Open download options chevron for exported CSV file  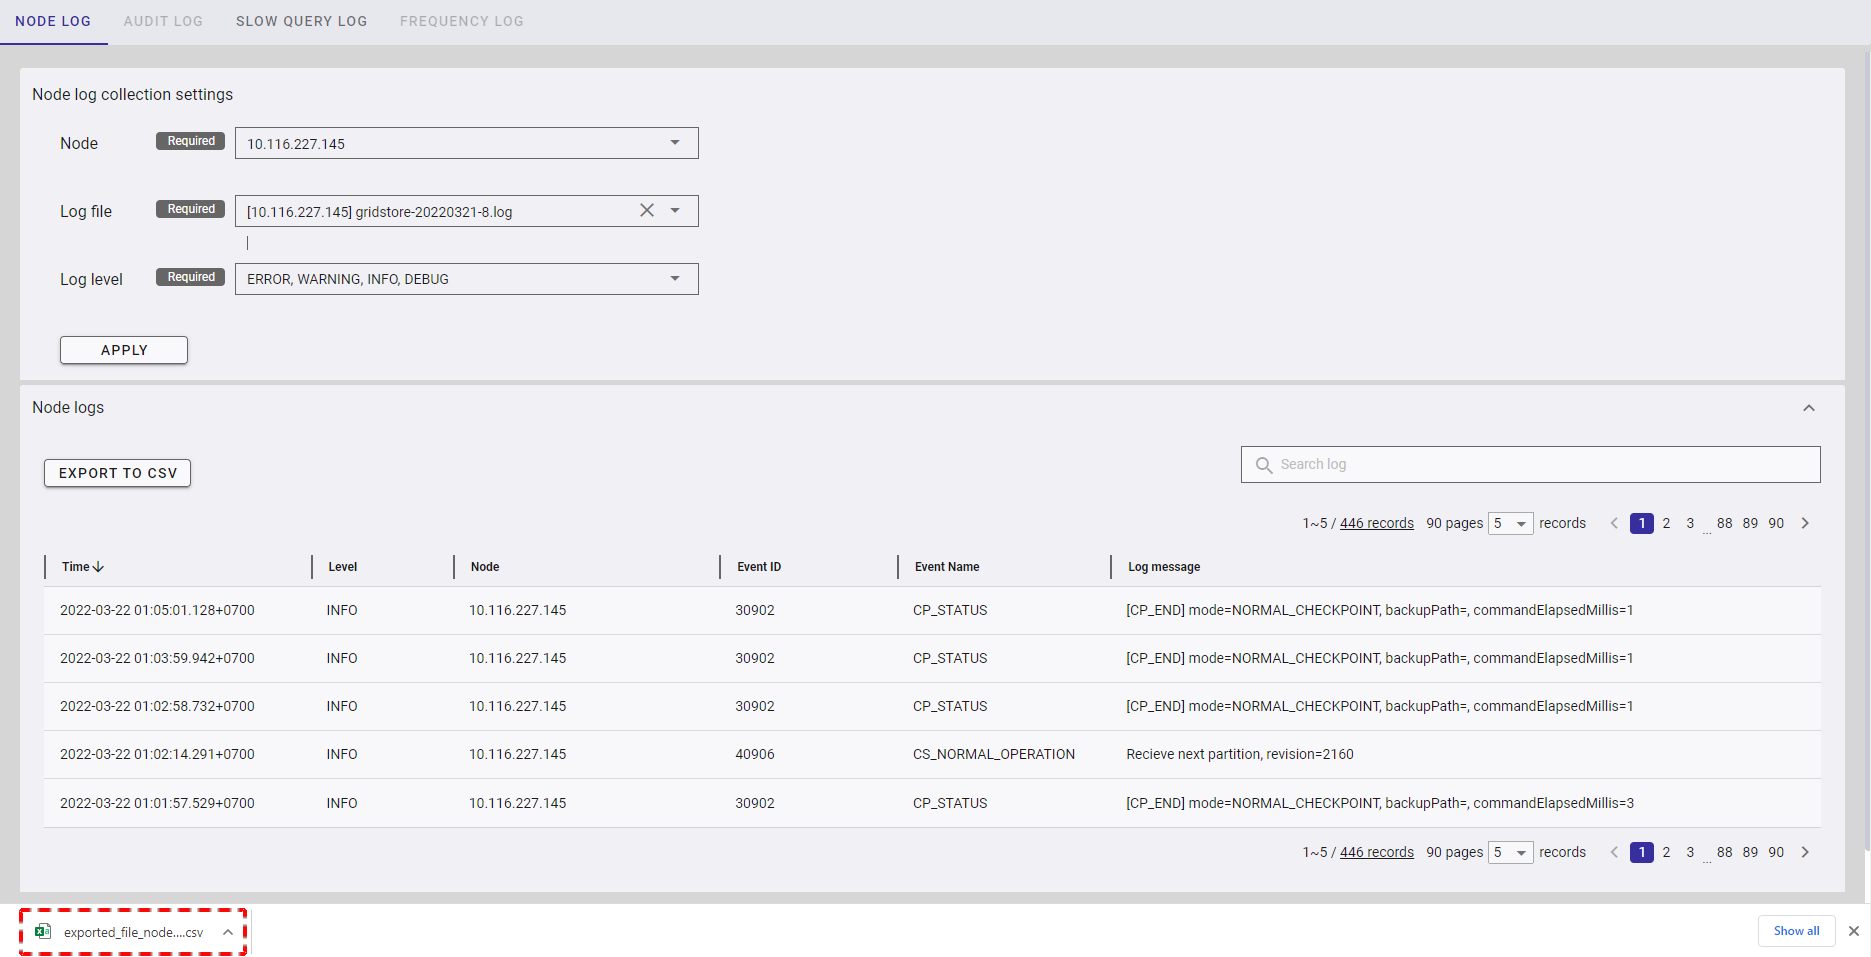(228, 932)
